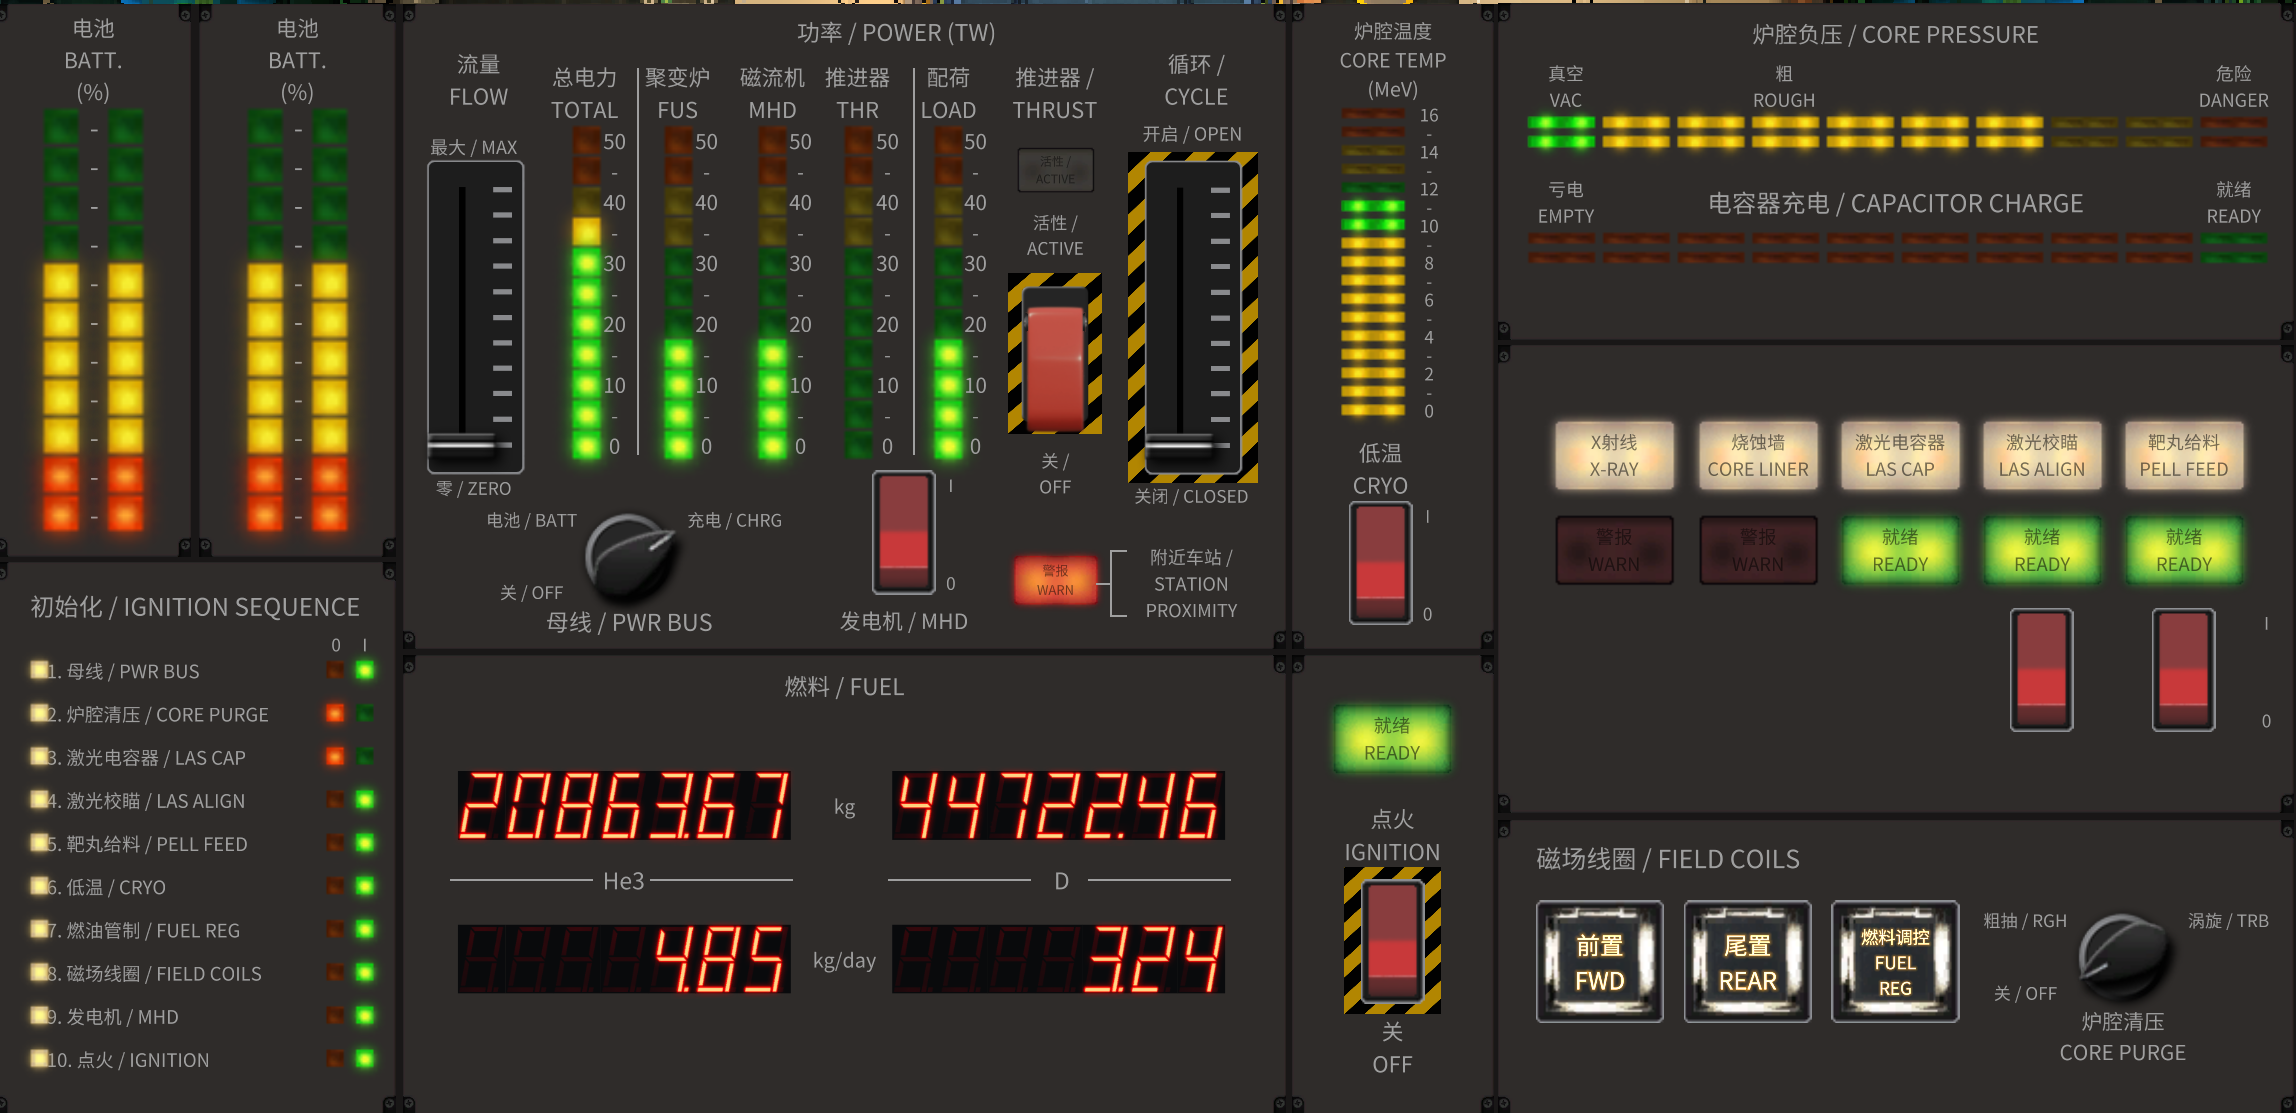
Task: Click the FUEL REG green status LED
Action: [365, 929]
